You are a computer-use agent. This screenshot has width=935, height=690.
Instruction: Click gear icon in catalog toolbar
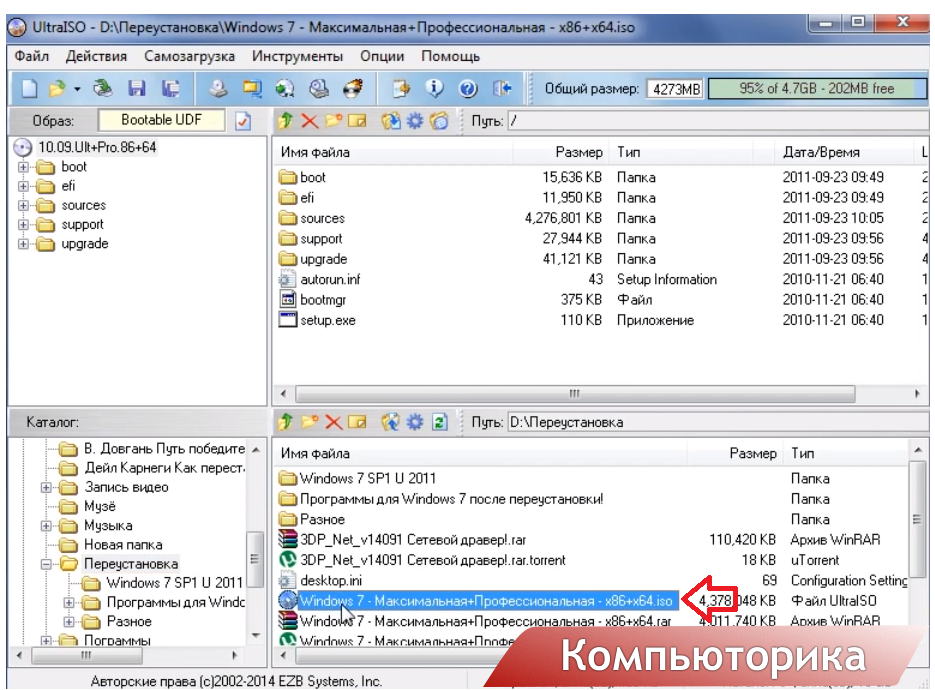click(415, 422)
